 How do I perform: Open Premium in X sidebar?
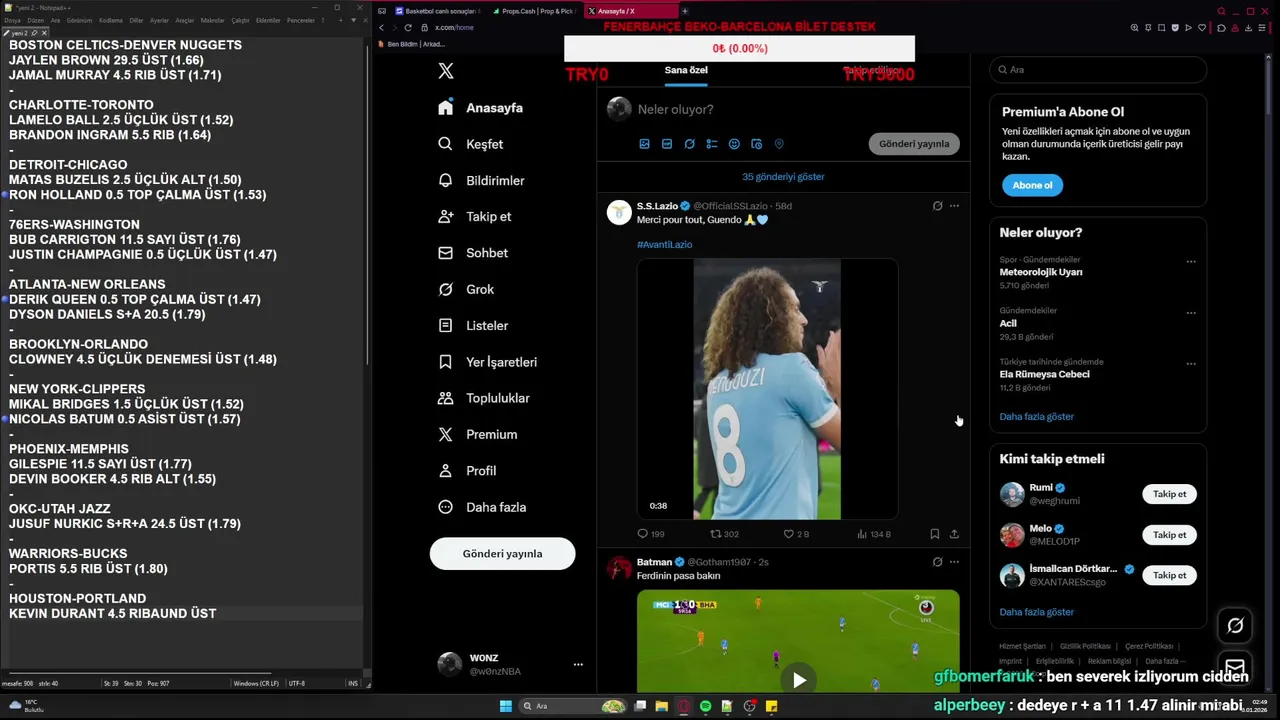pyautogui.click(x=478, y=434)
